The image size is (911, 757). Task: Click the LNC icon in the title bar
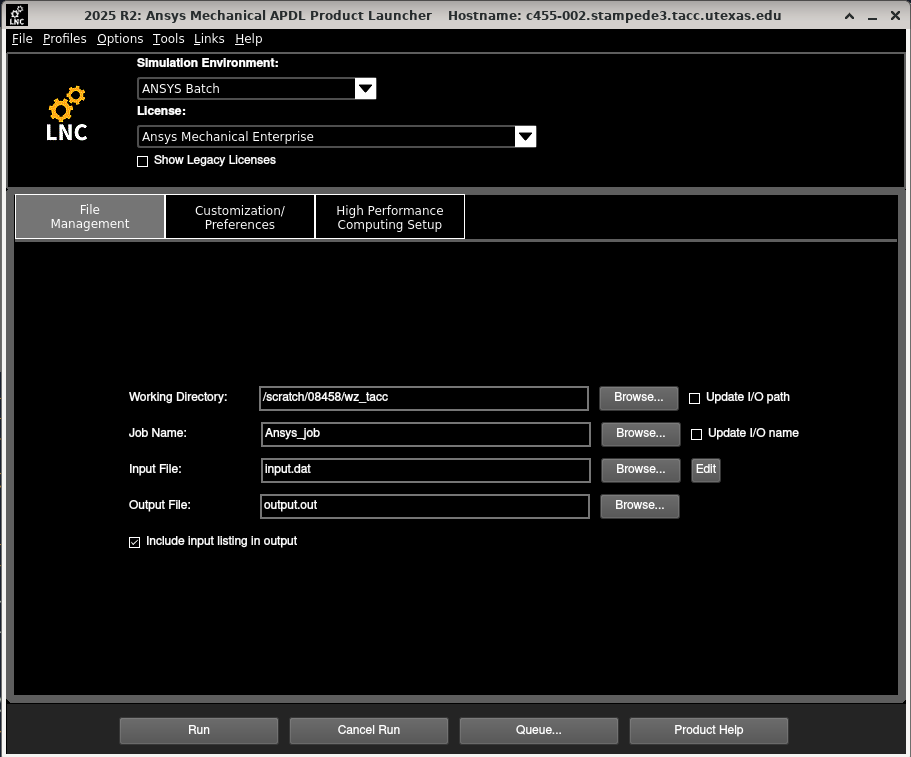(17, 16)
